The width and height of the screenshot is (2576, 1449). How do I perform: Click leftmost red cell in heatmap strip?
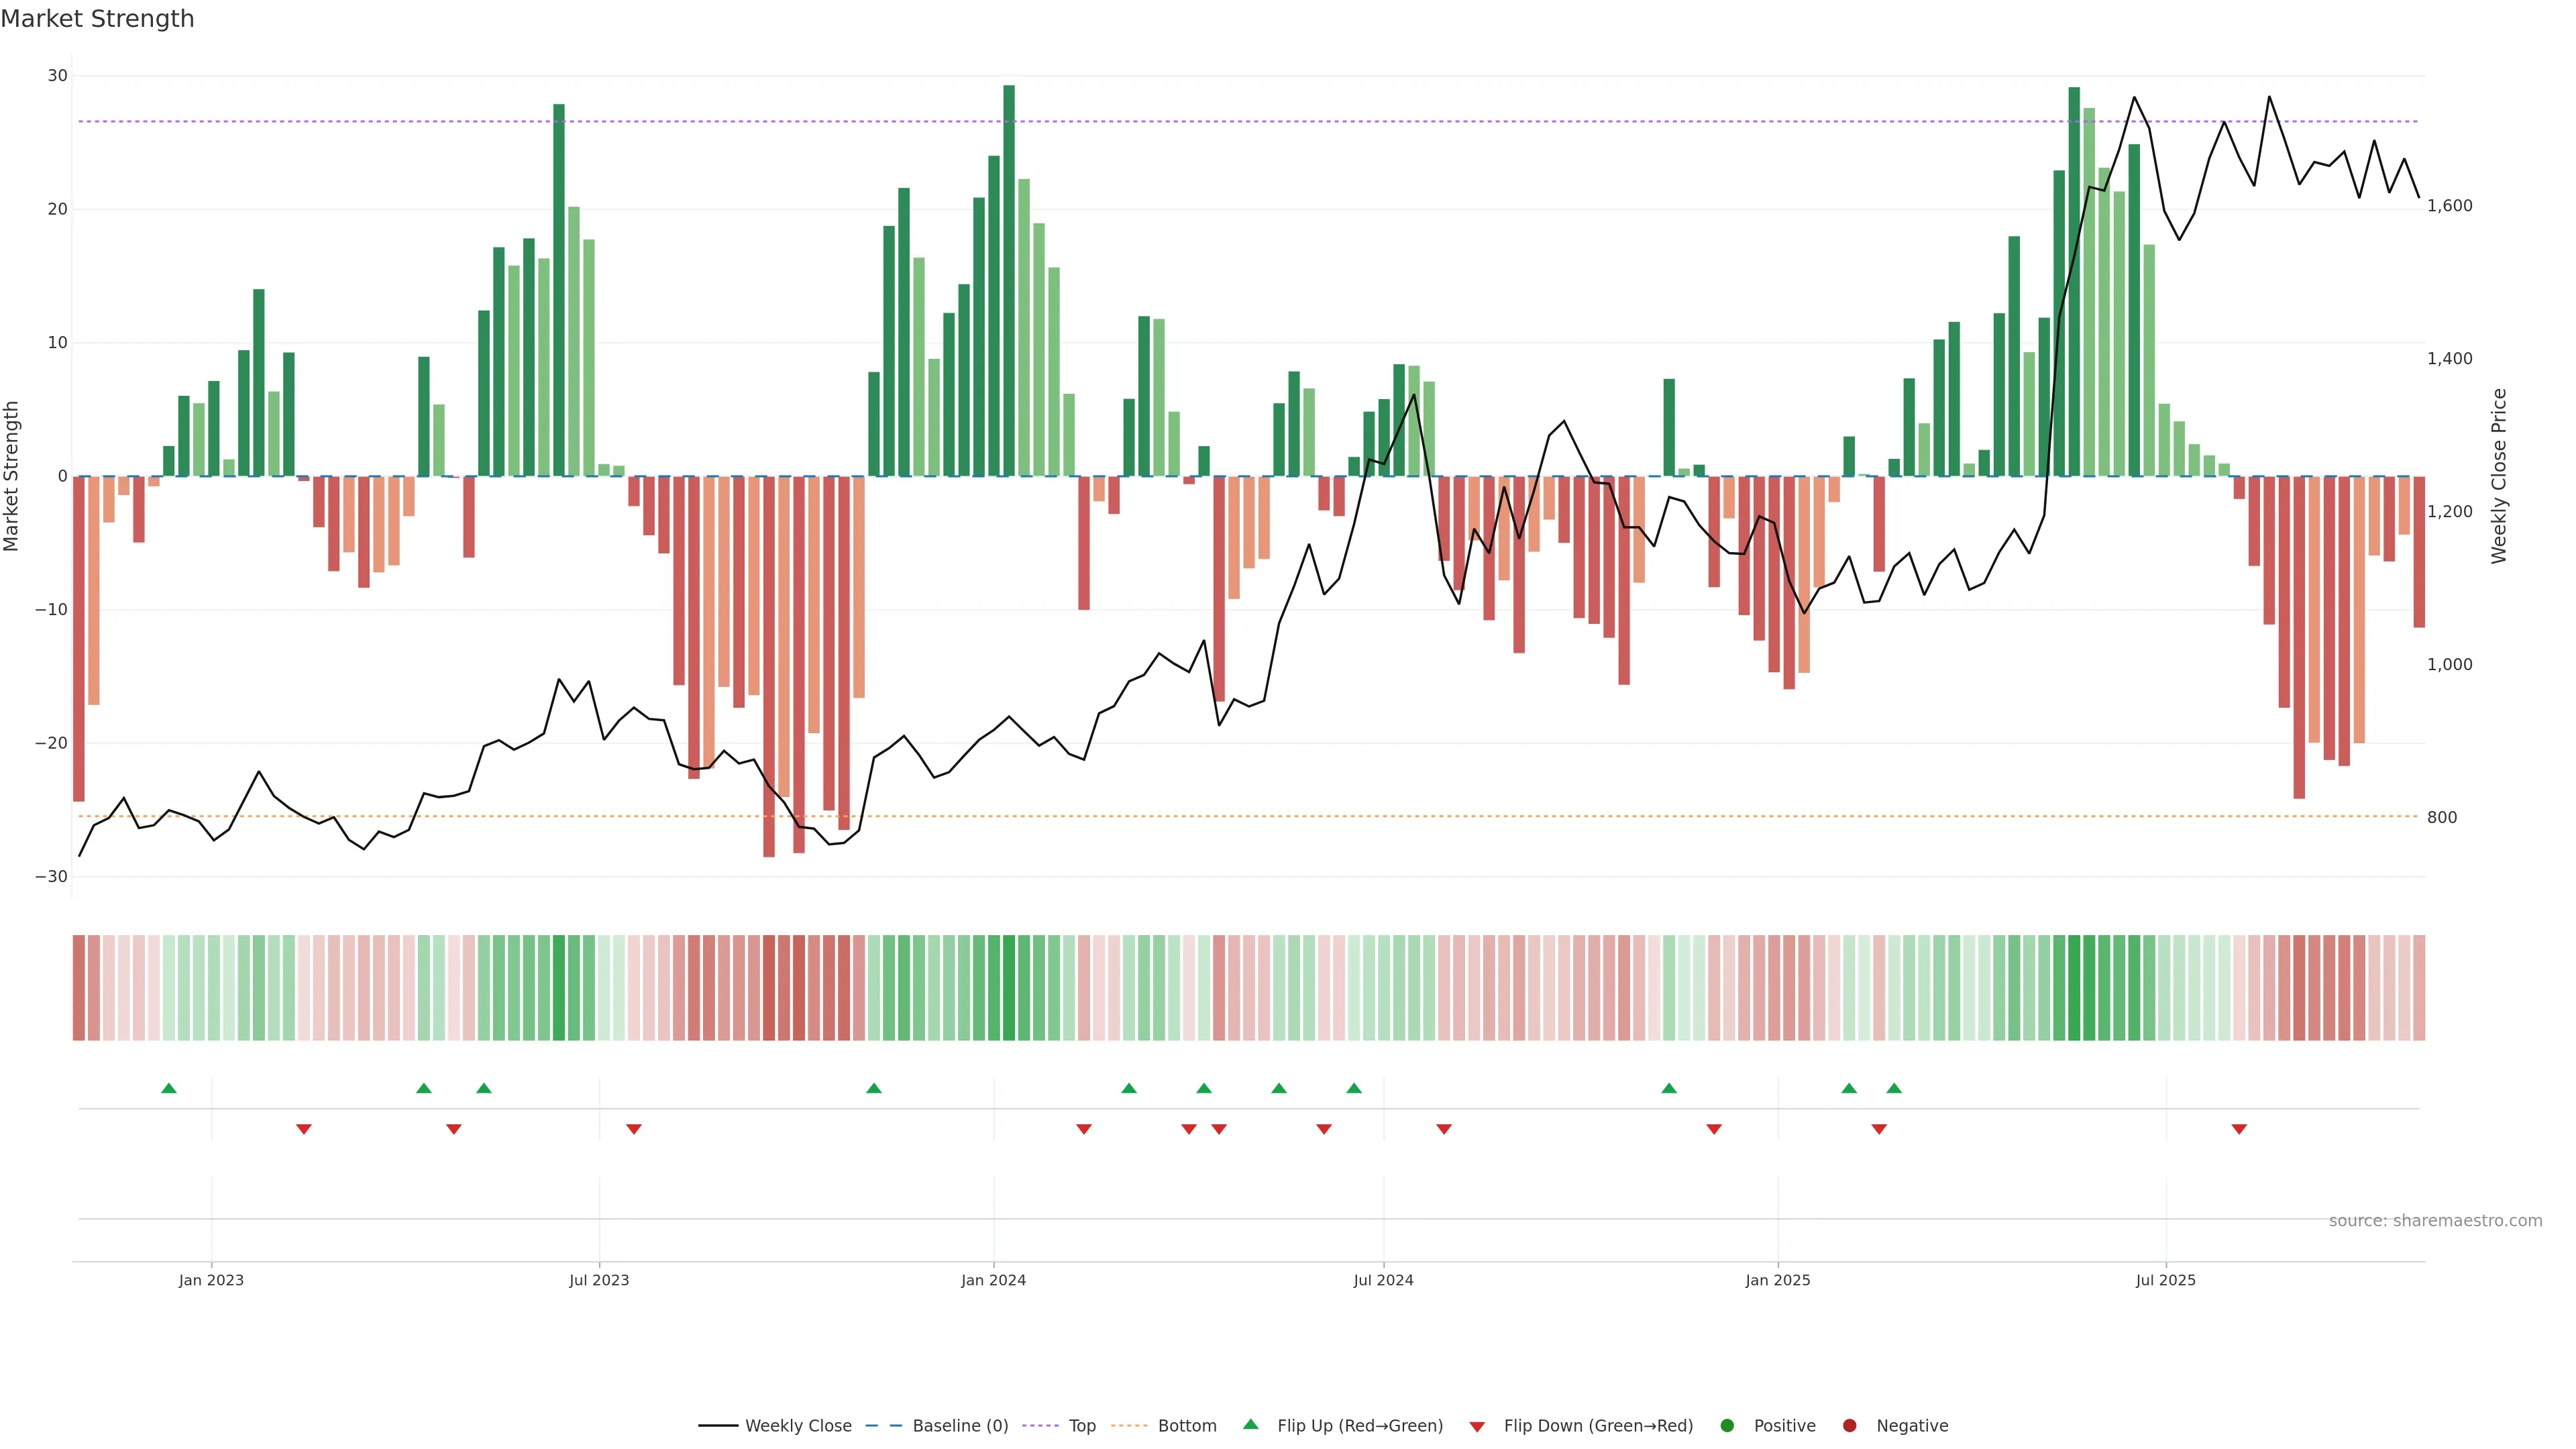(79, 988)
